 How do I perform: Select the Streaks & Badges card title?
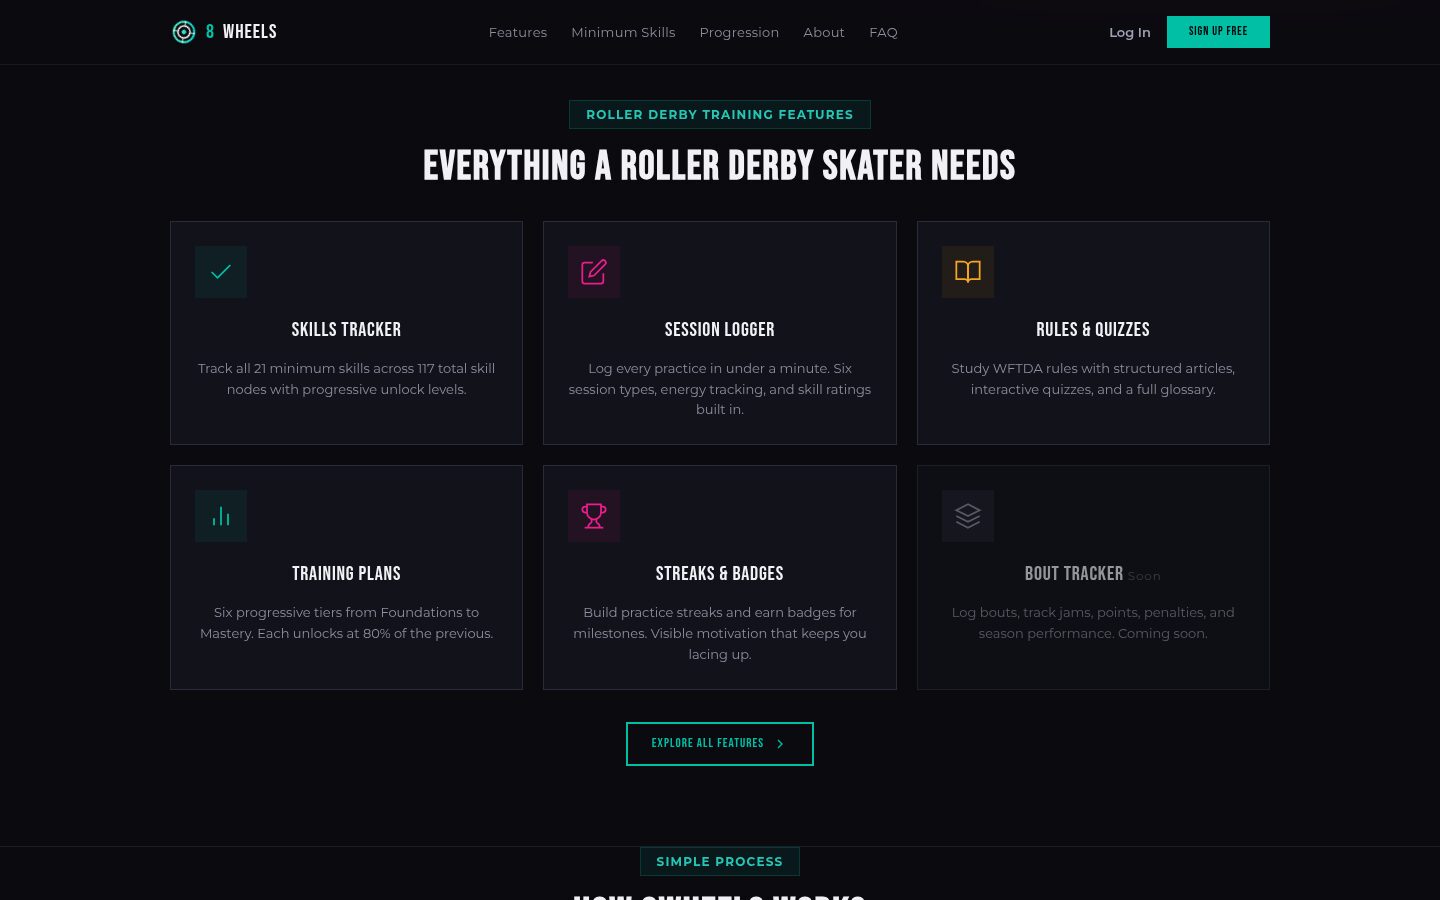click(x=720, y=574)
